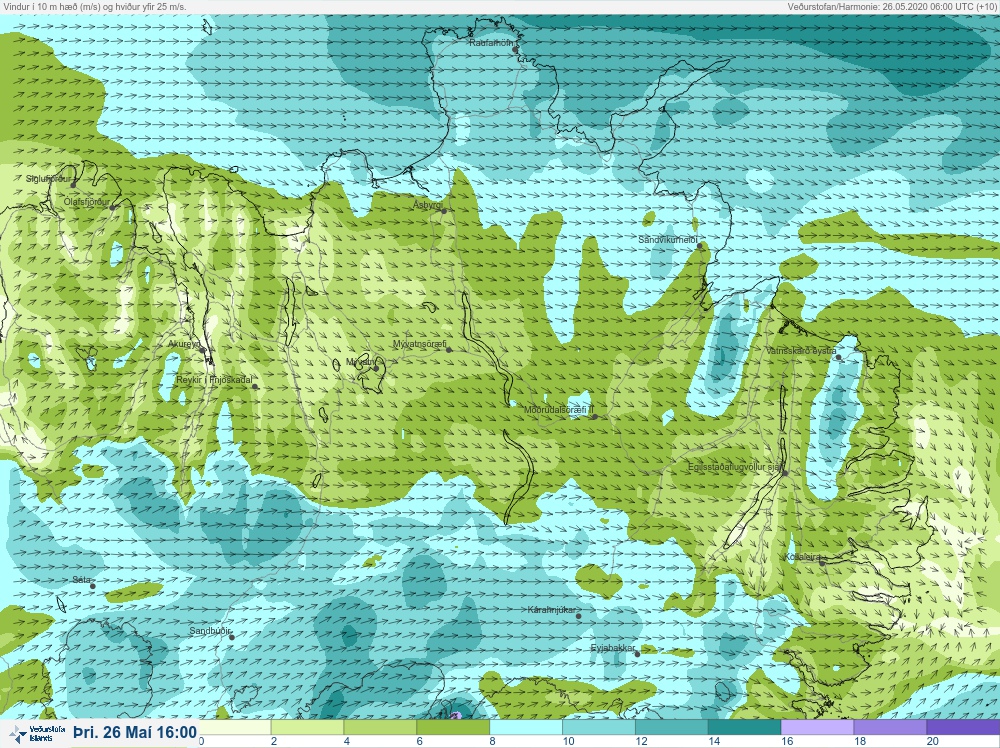Viewport: 1000px width, 748px height.
Task: Click the 4–6 m/s green legend swatch
Action: [380, 727]
